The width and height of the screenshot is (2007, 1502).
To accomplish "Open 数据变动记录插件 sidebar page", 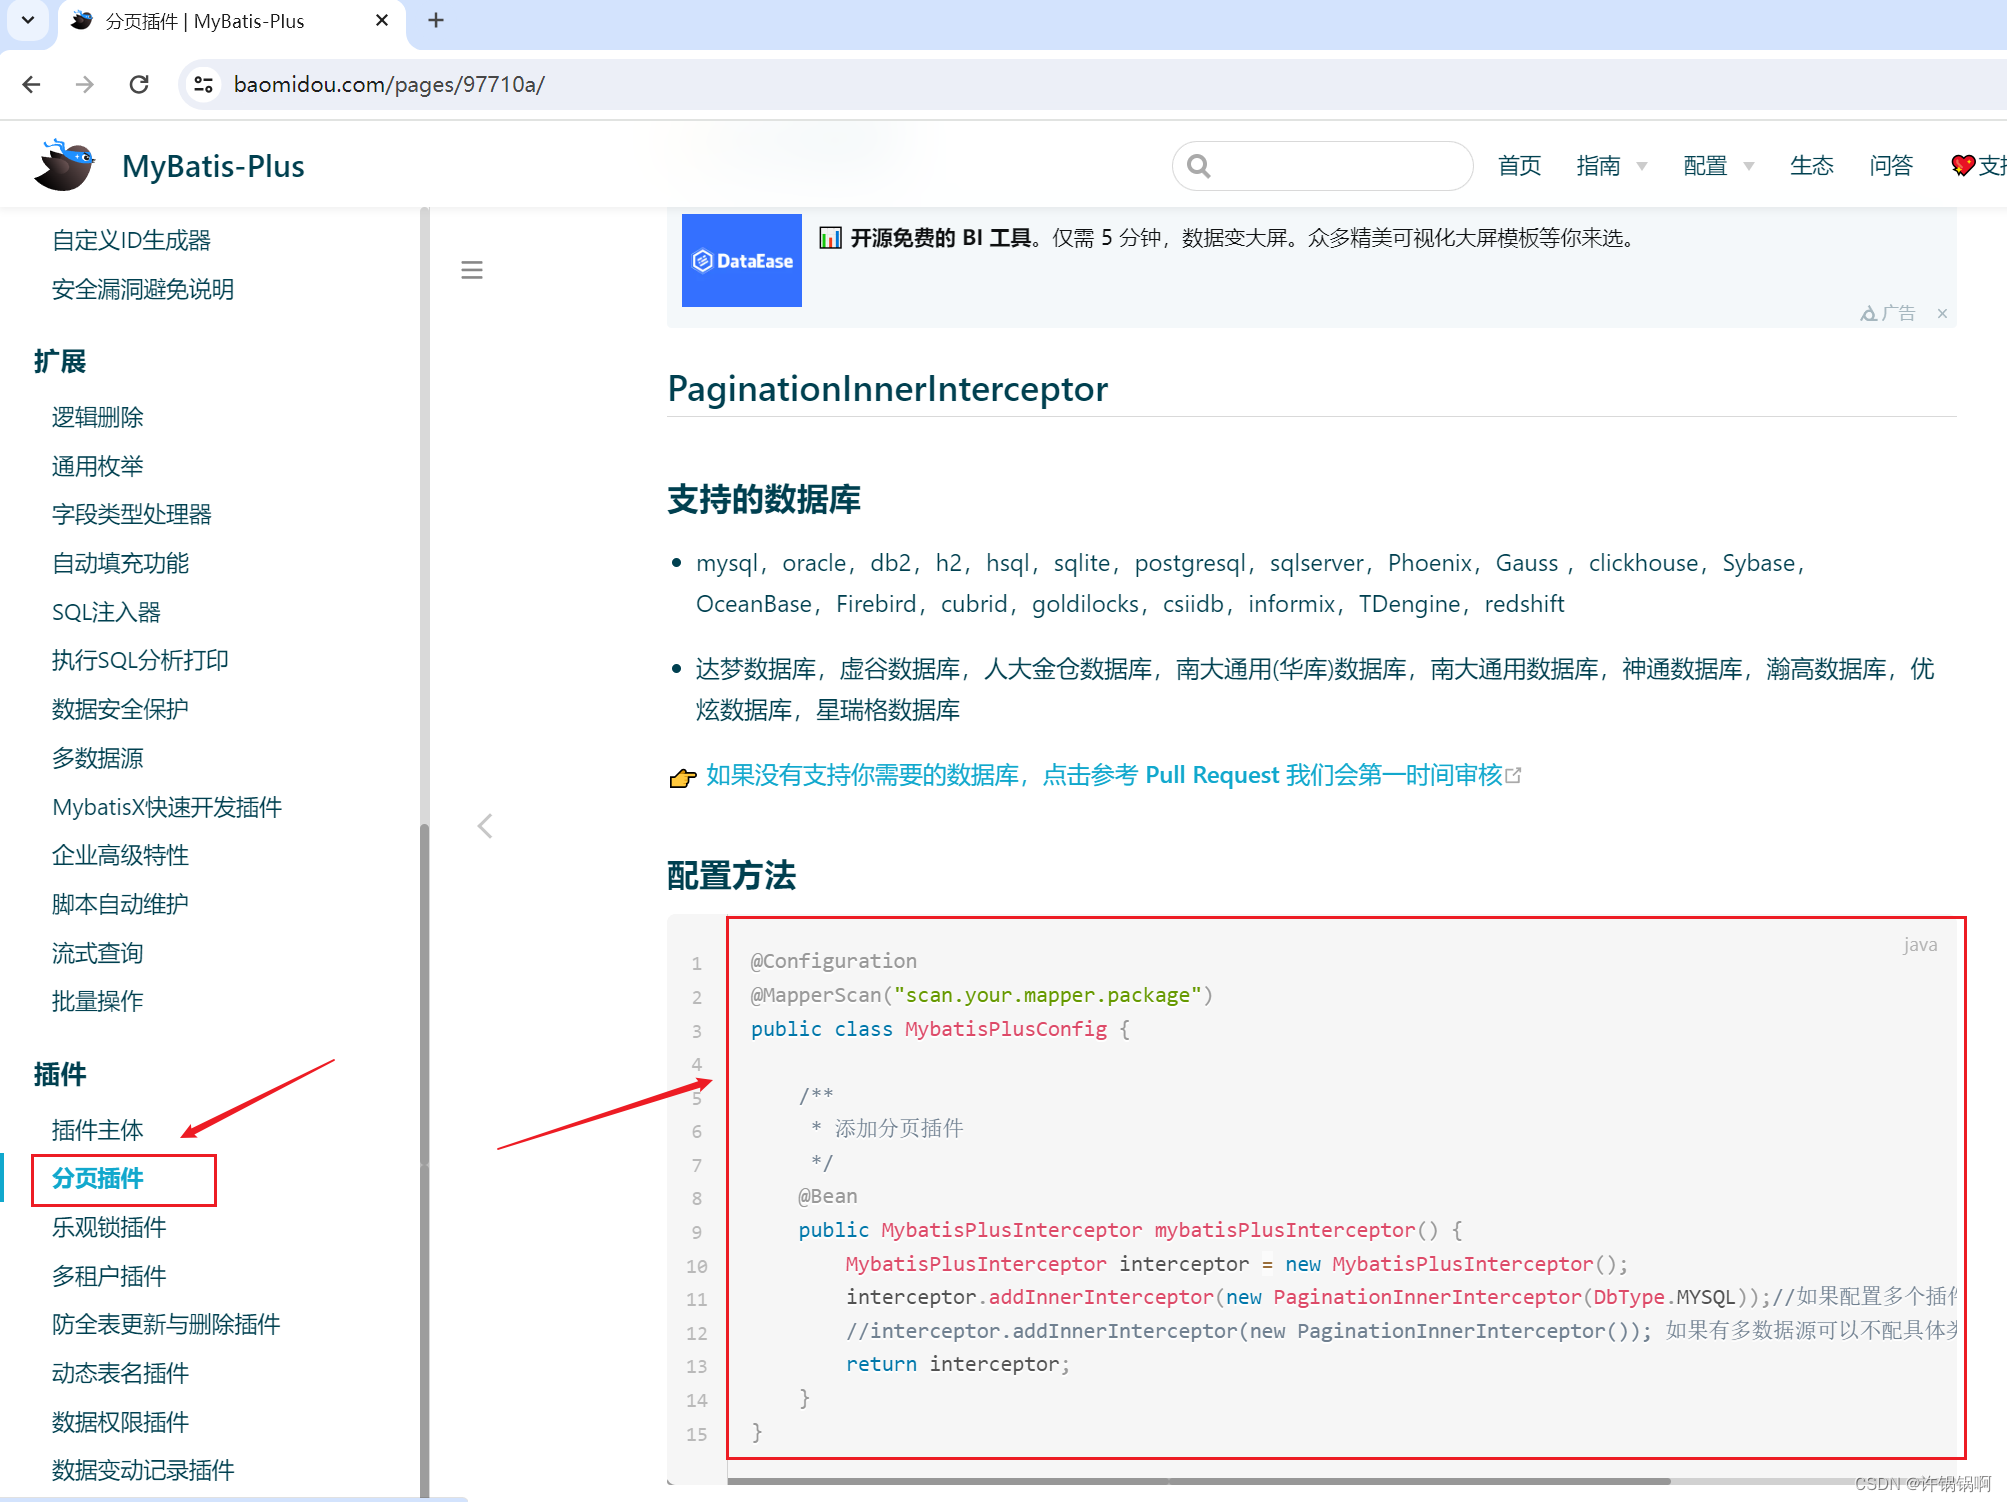I will pos(143,1470).
